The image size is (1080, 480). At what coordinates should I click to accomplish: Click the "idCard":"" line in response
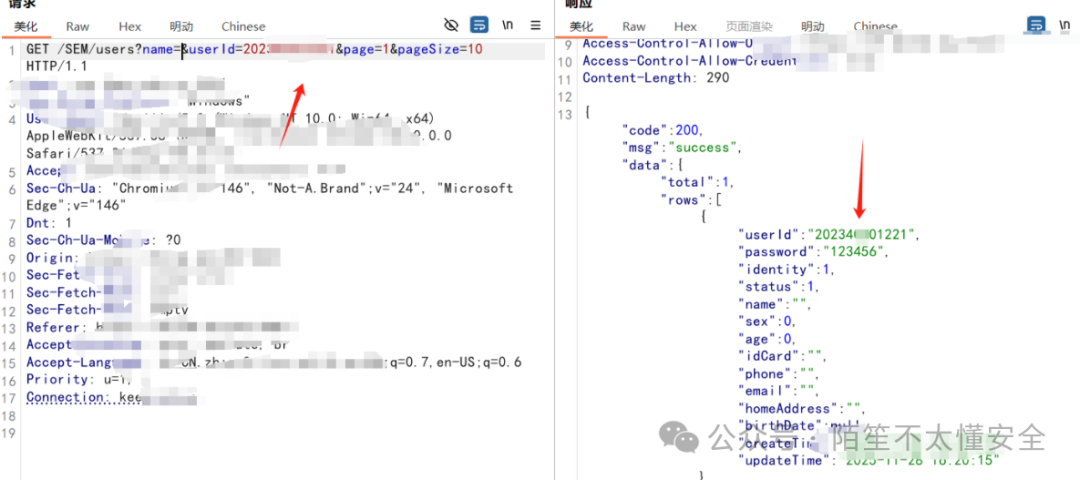(x=782, y=356)
